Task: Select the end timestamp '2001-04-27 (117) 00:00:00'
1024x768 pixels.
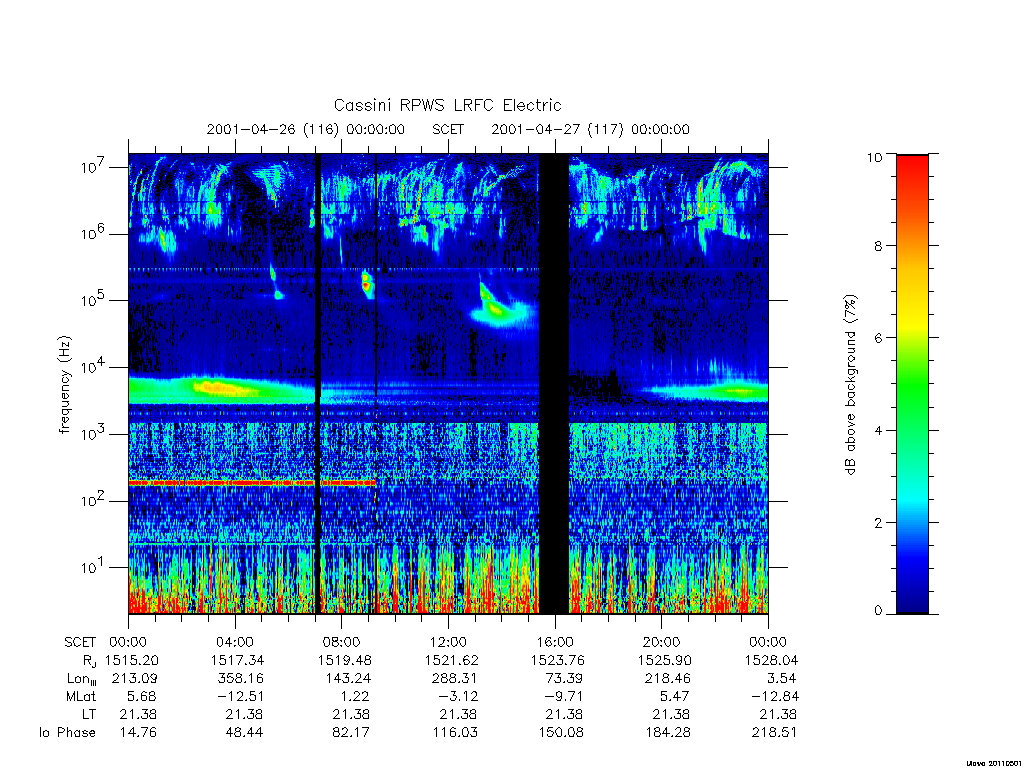Action: coord(590,129)
